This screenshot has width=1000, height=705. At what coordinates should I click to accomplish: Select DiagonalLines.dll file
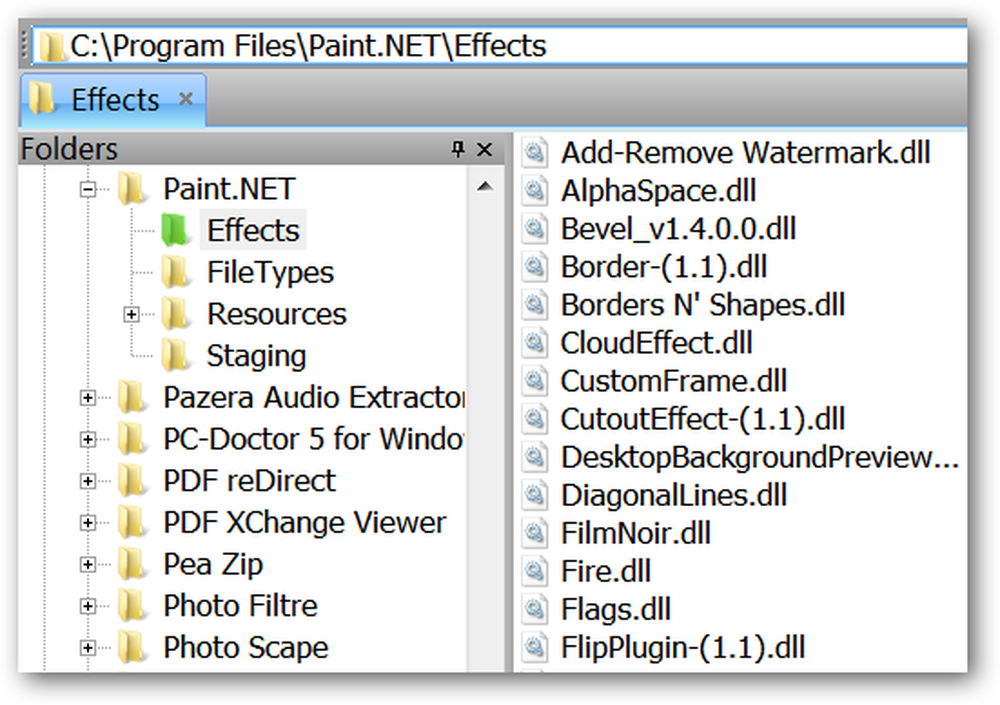pyautogui.click(x=674, y=496)
